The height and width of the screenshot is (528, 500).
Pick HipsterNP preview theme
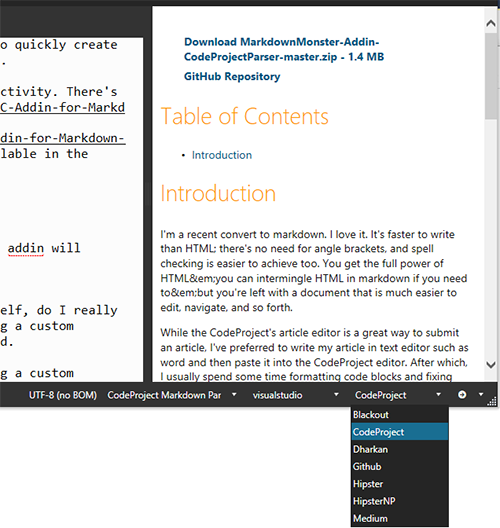[400, 501]
